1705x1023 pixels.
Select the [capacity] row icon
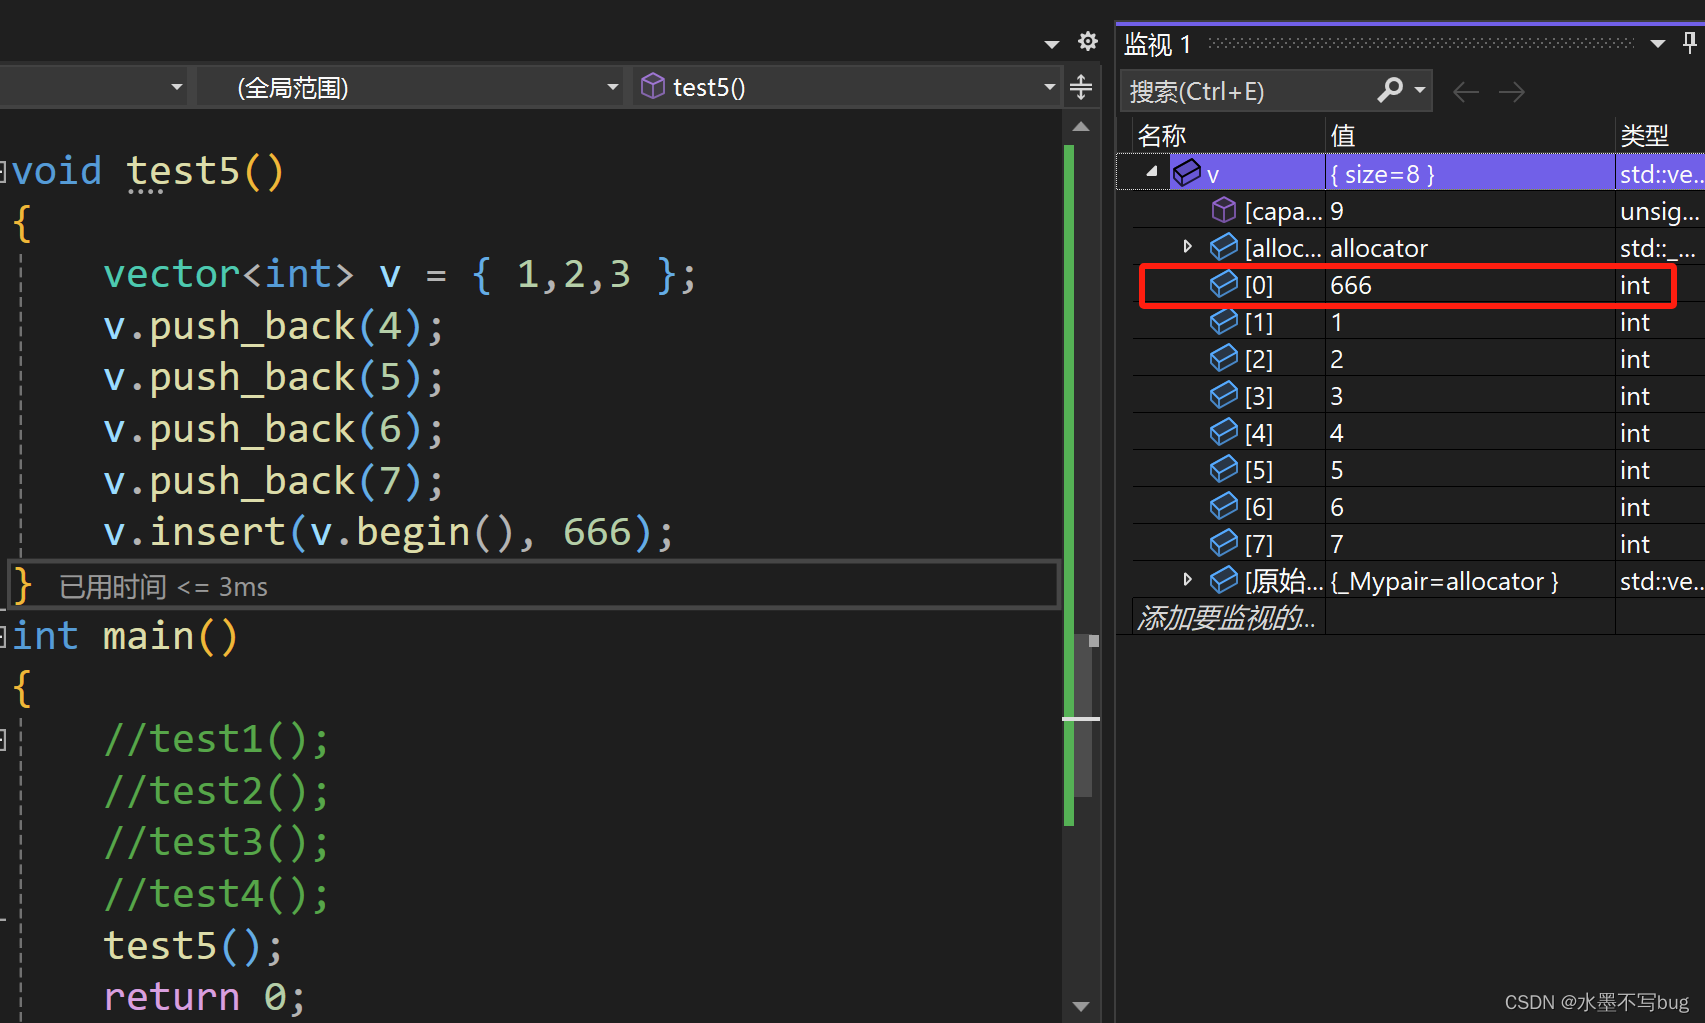[1224, 210]
